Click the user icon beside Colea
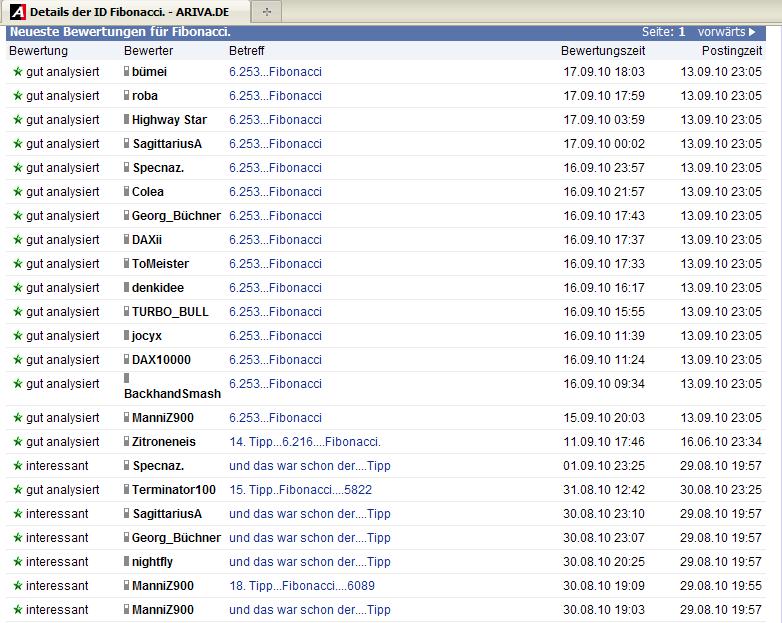This screenshot has width=782, height=623. [x=127, y=191]
